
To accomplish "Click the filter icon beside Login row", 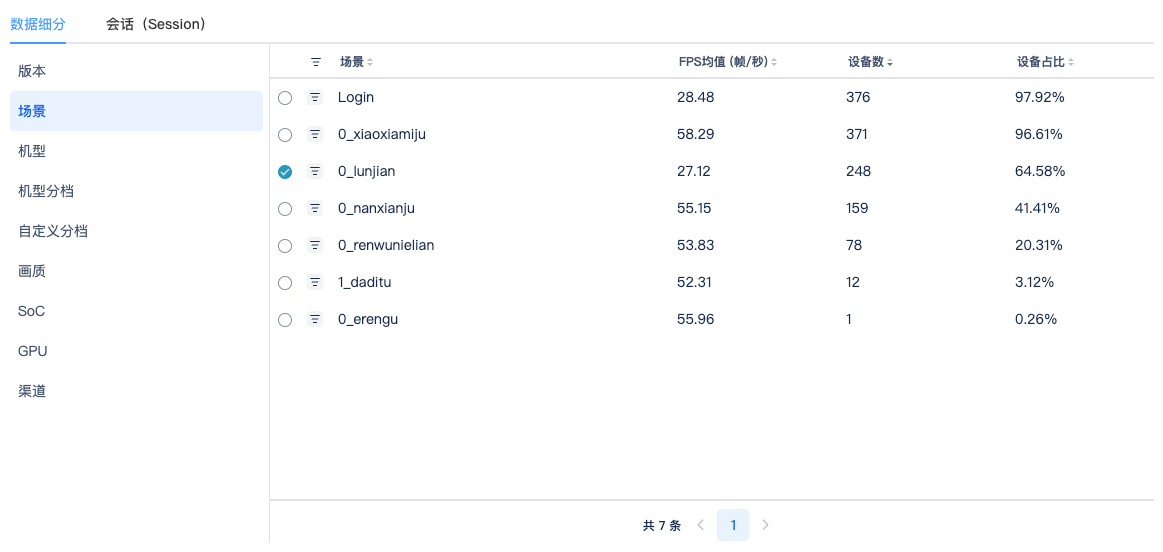I will [x=315, y=97].
